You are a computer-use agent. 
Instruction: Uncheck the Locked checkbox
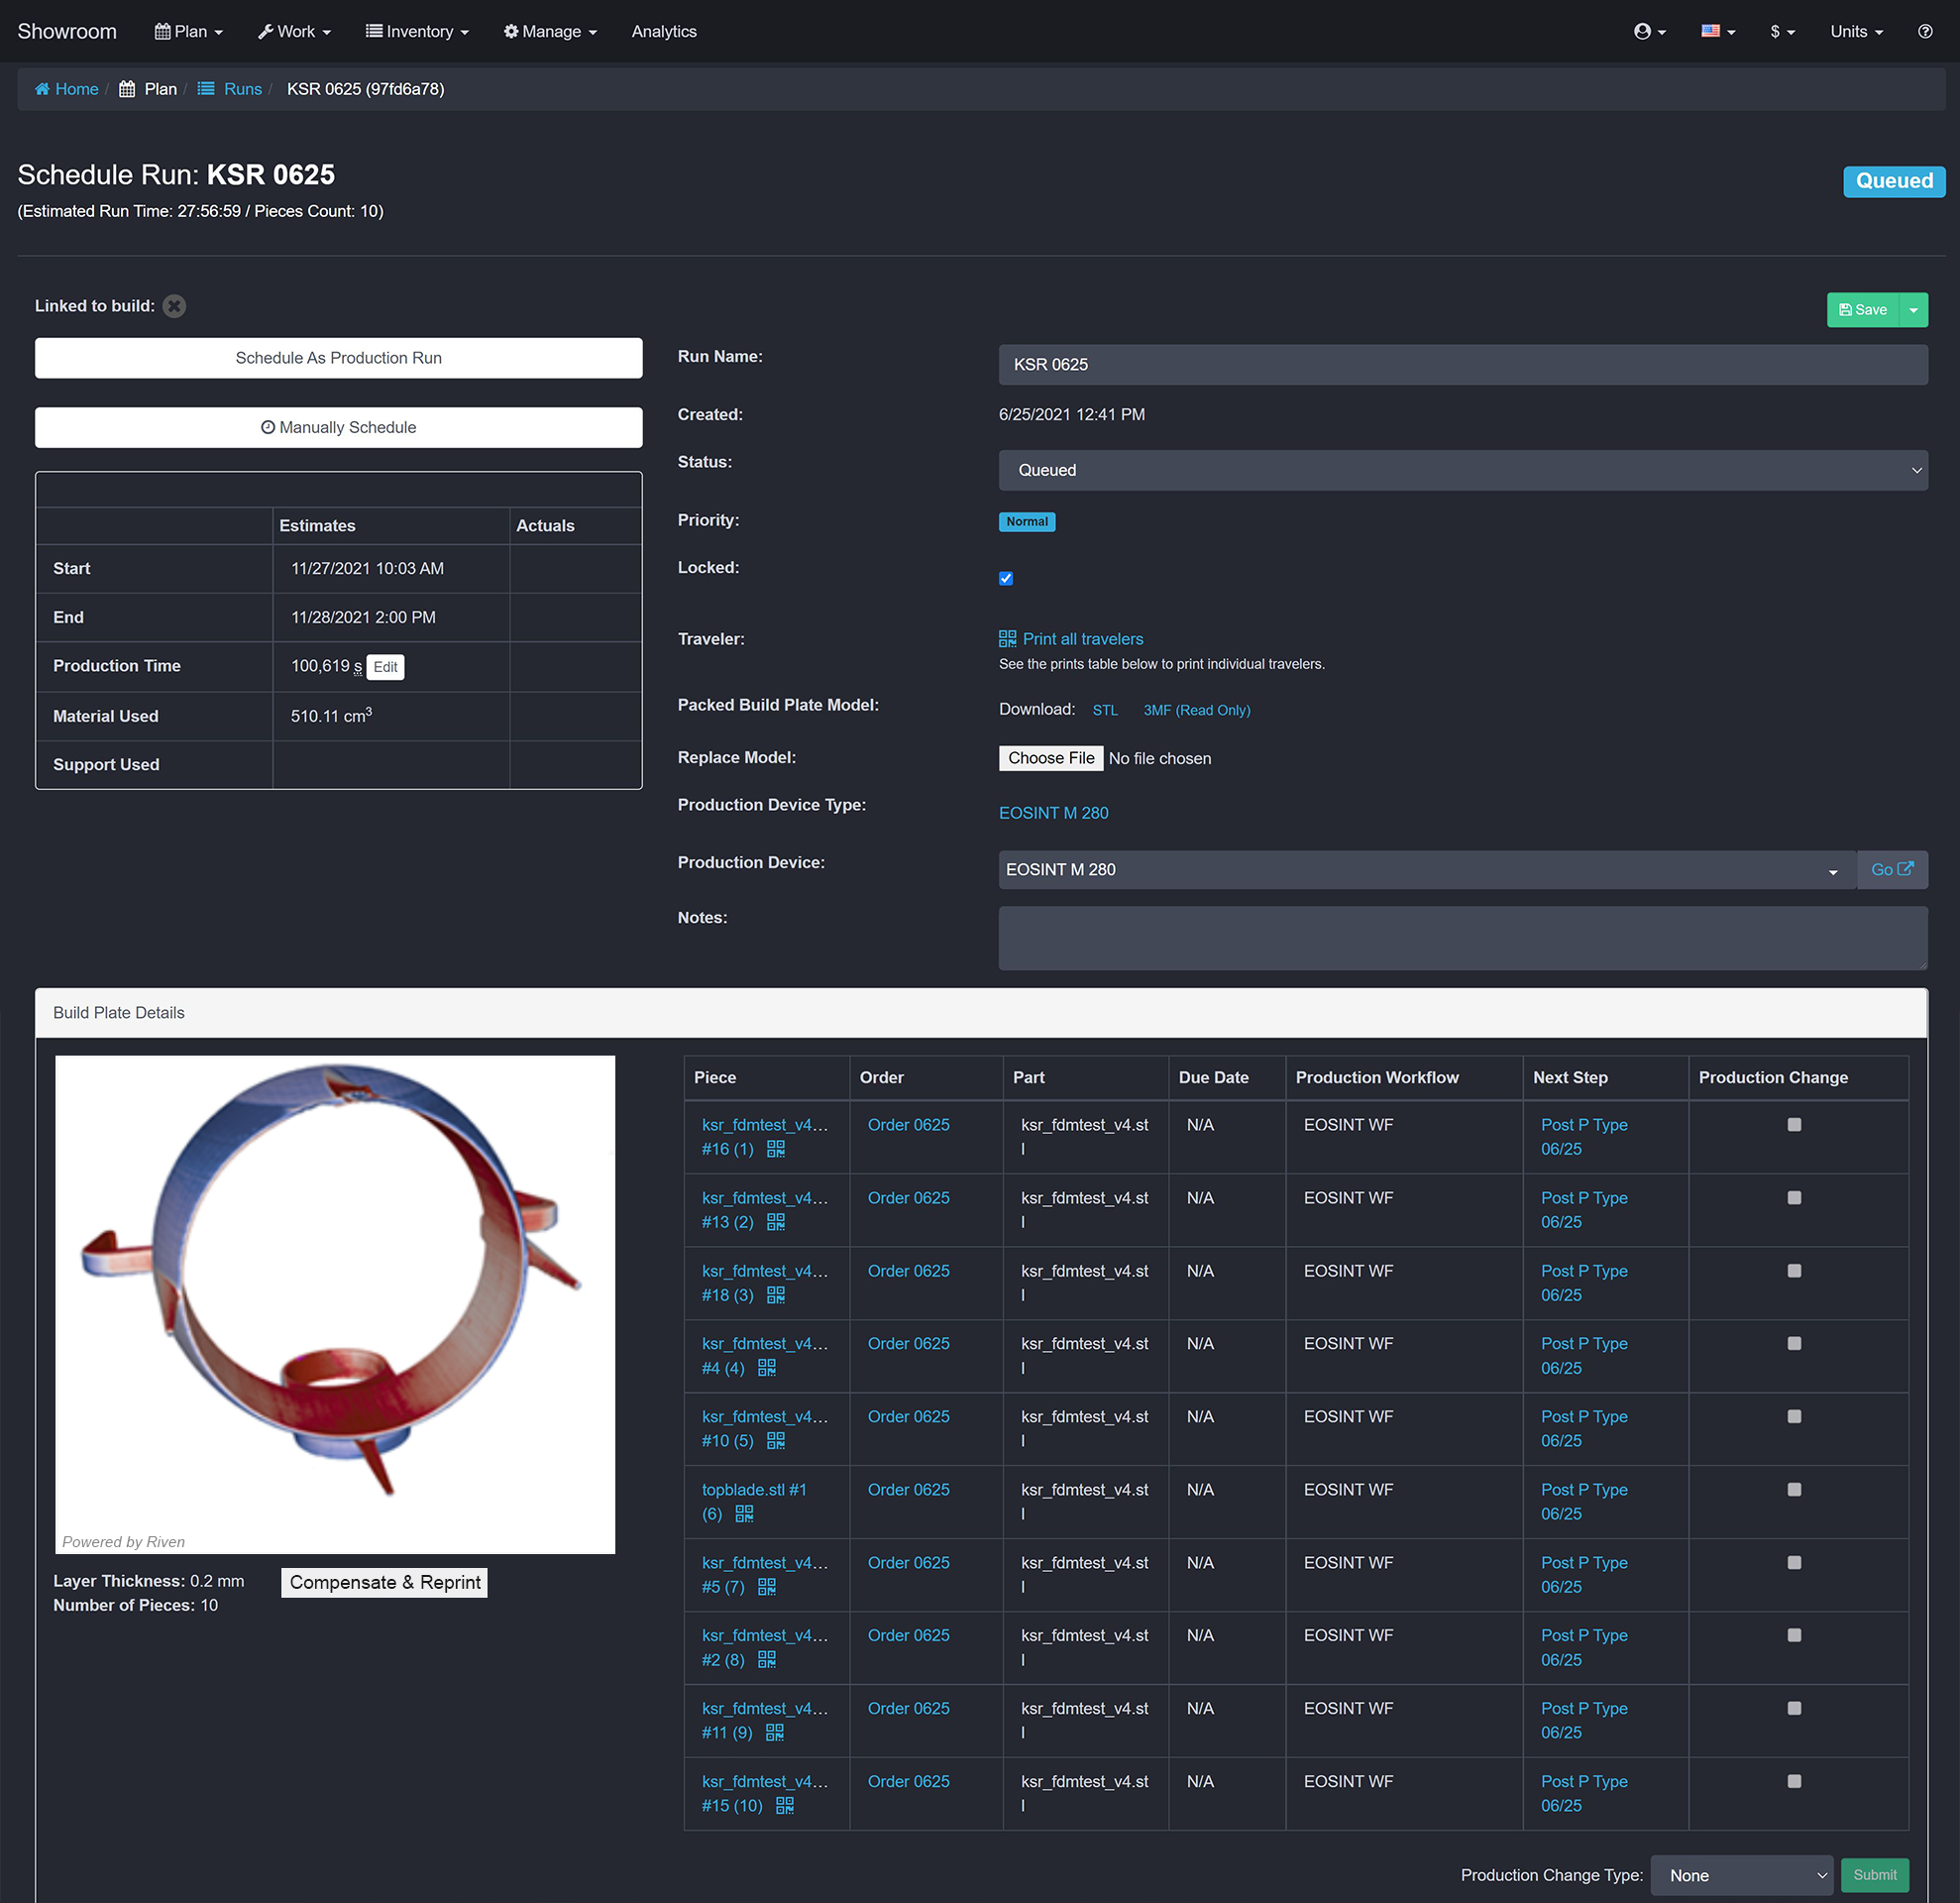pos(1006,578)
